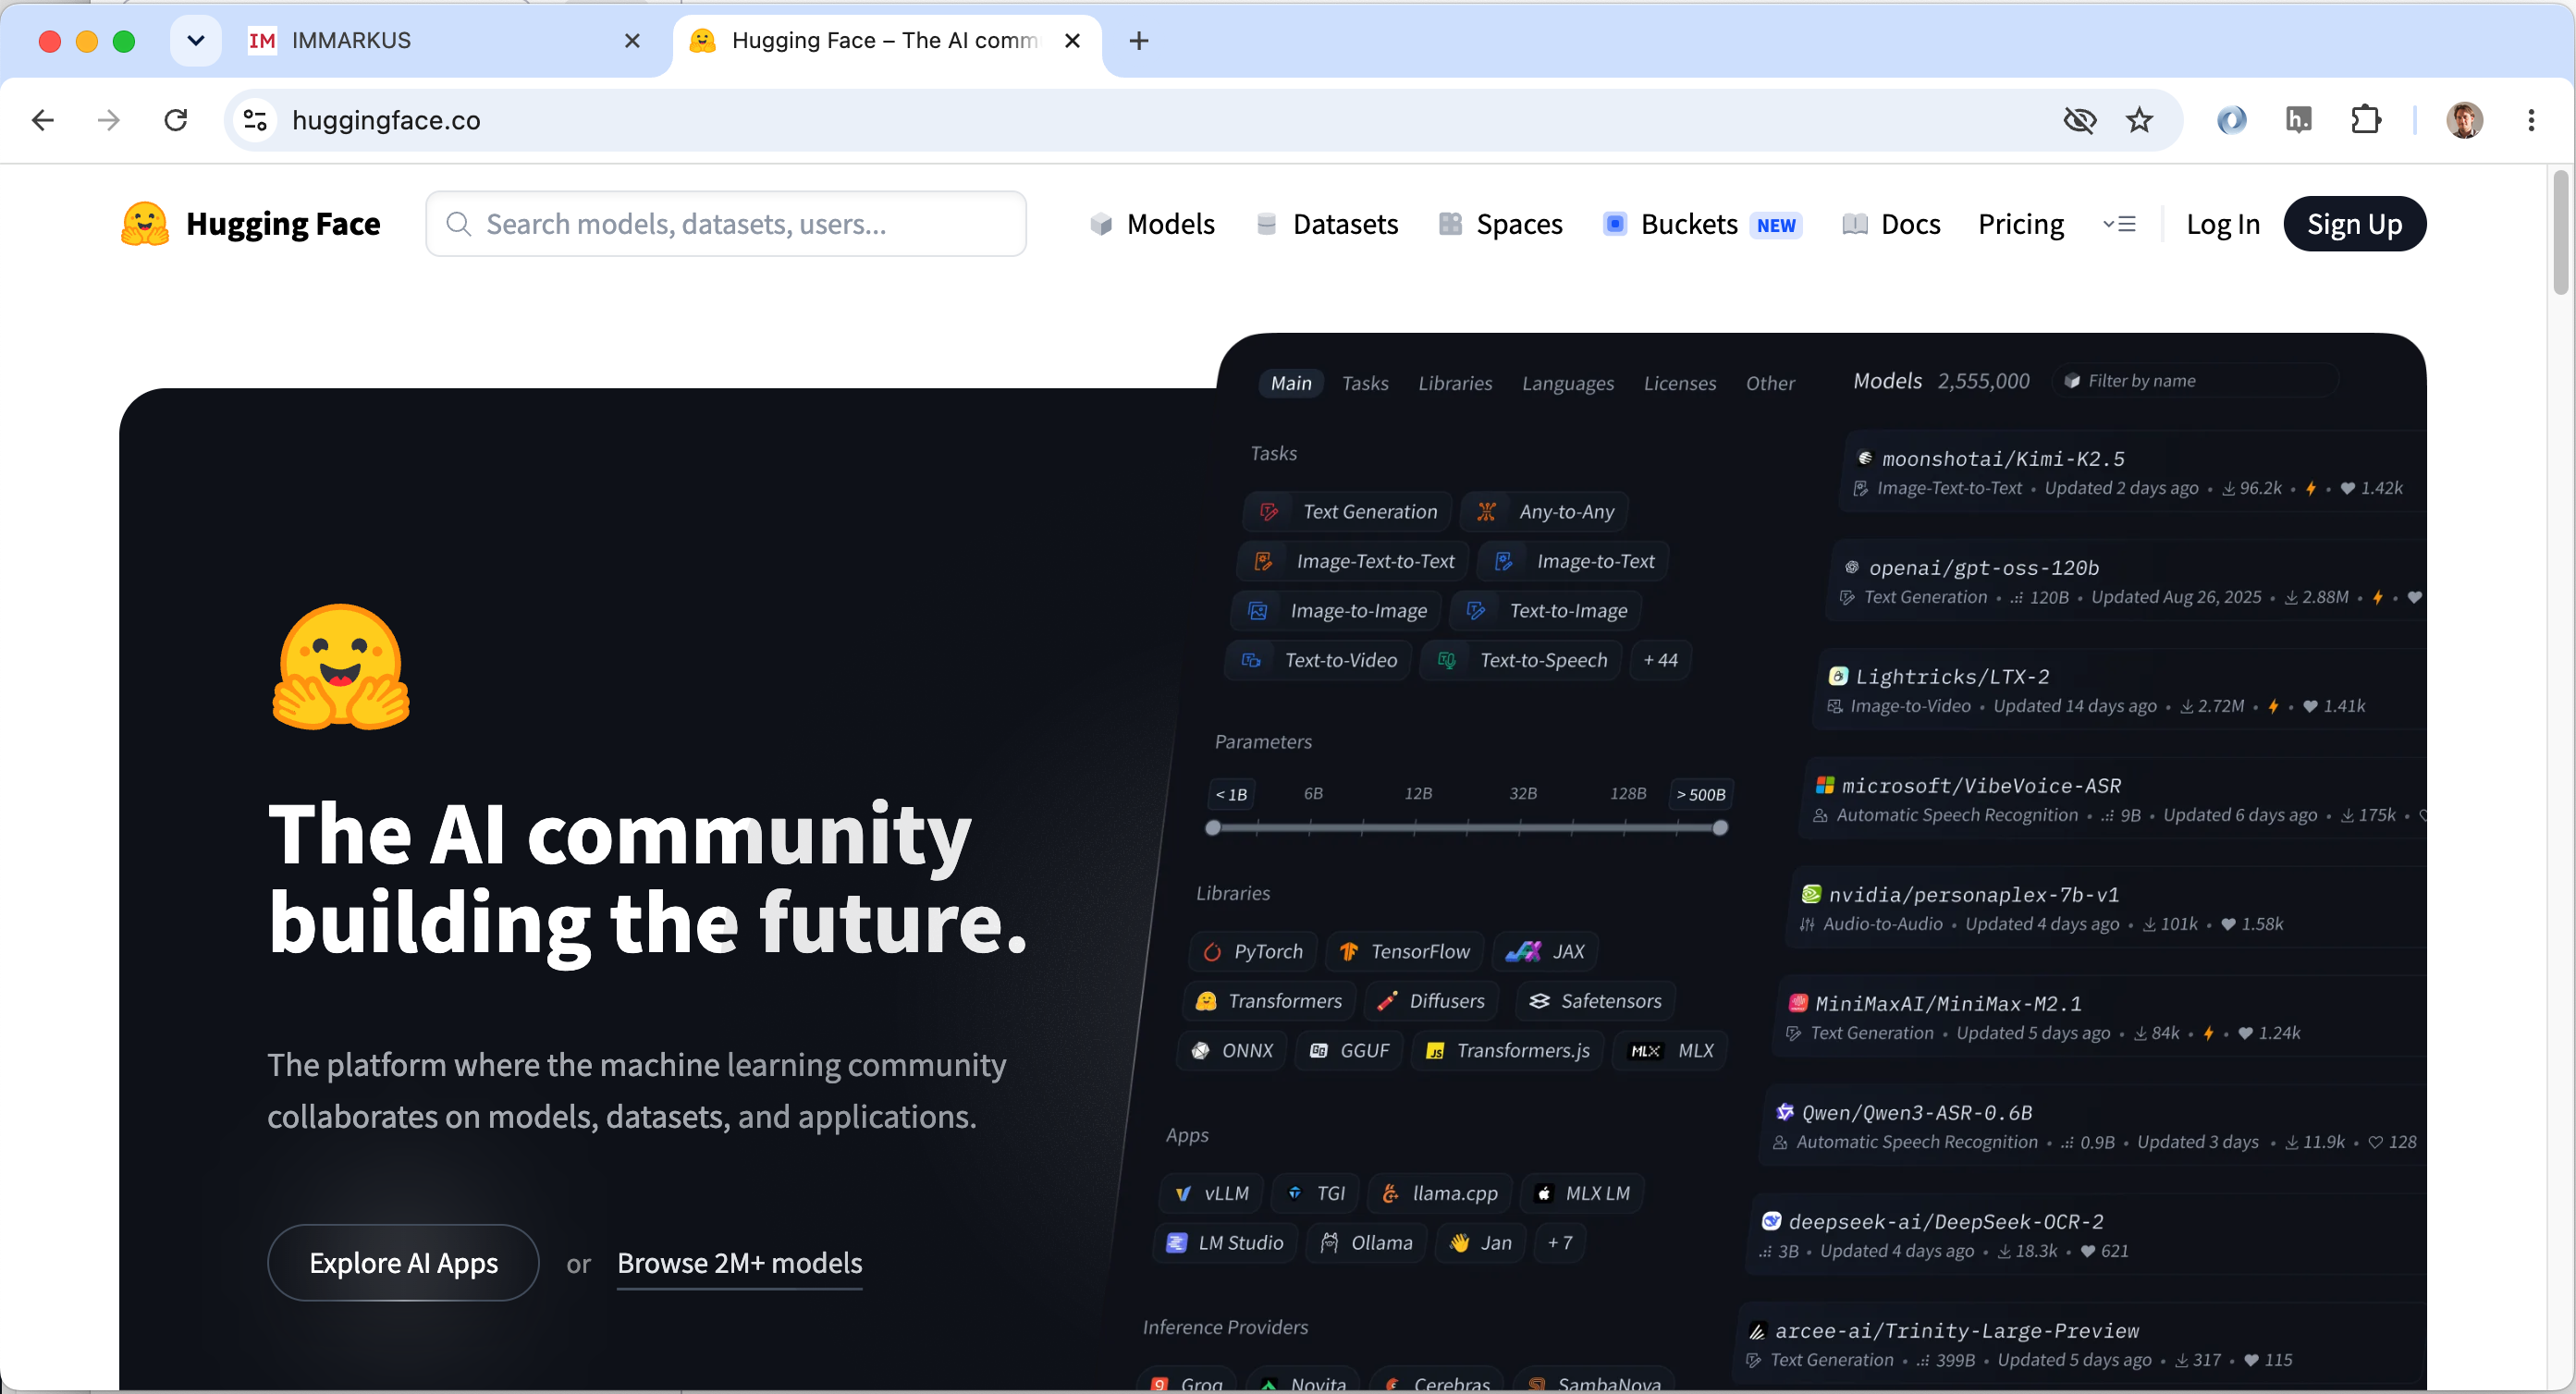Select the LM Studio app chip
This screenshot has height=1394, width=2576.
point(1225,1242)
